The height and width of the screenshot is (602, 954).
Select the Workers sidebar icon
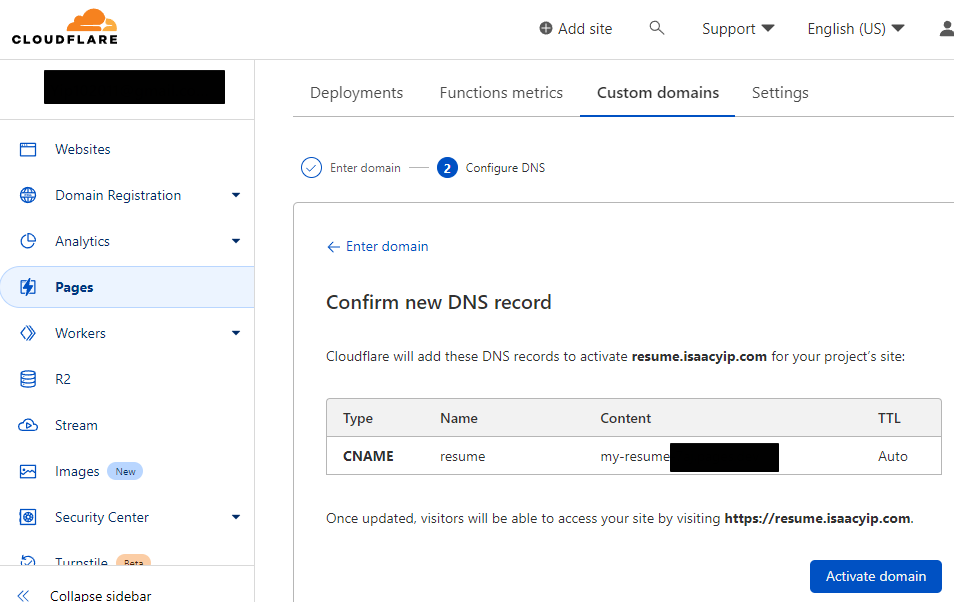(x=28, y=333)
